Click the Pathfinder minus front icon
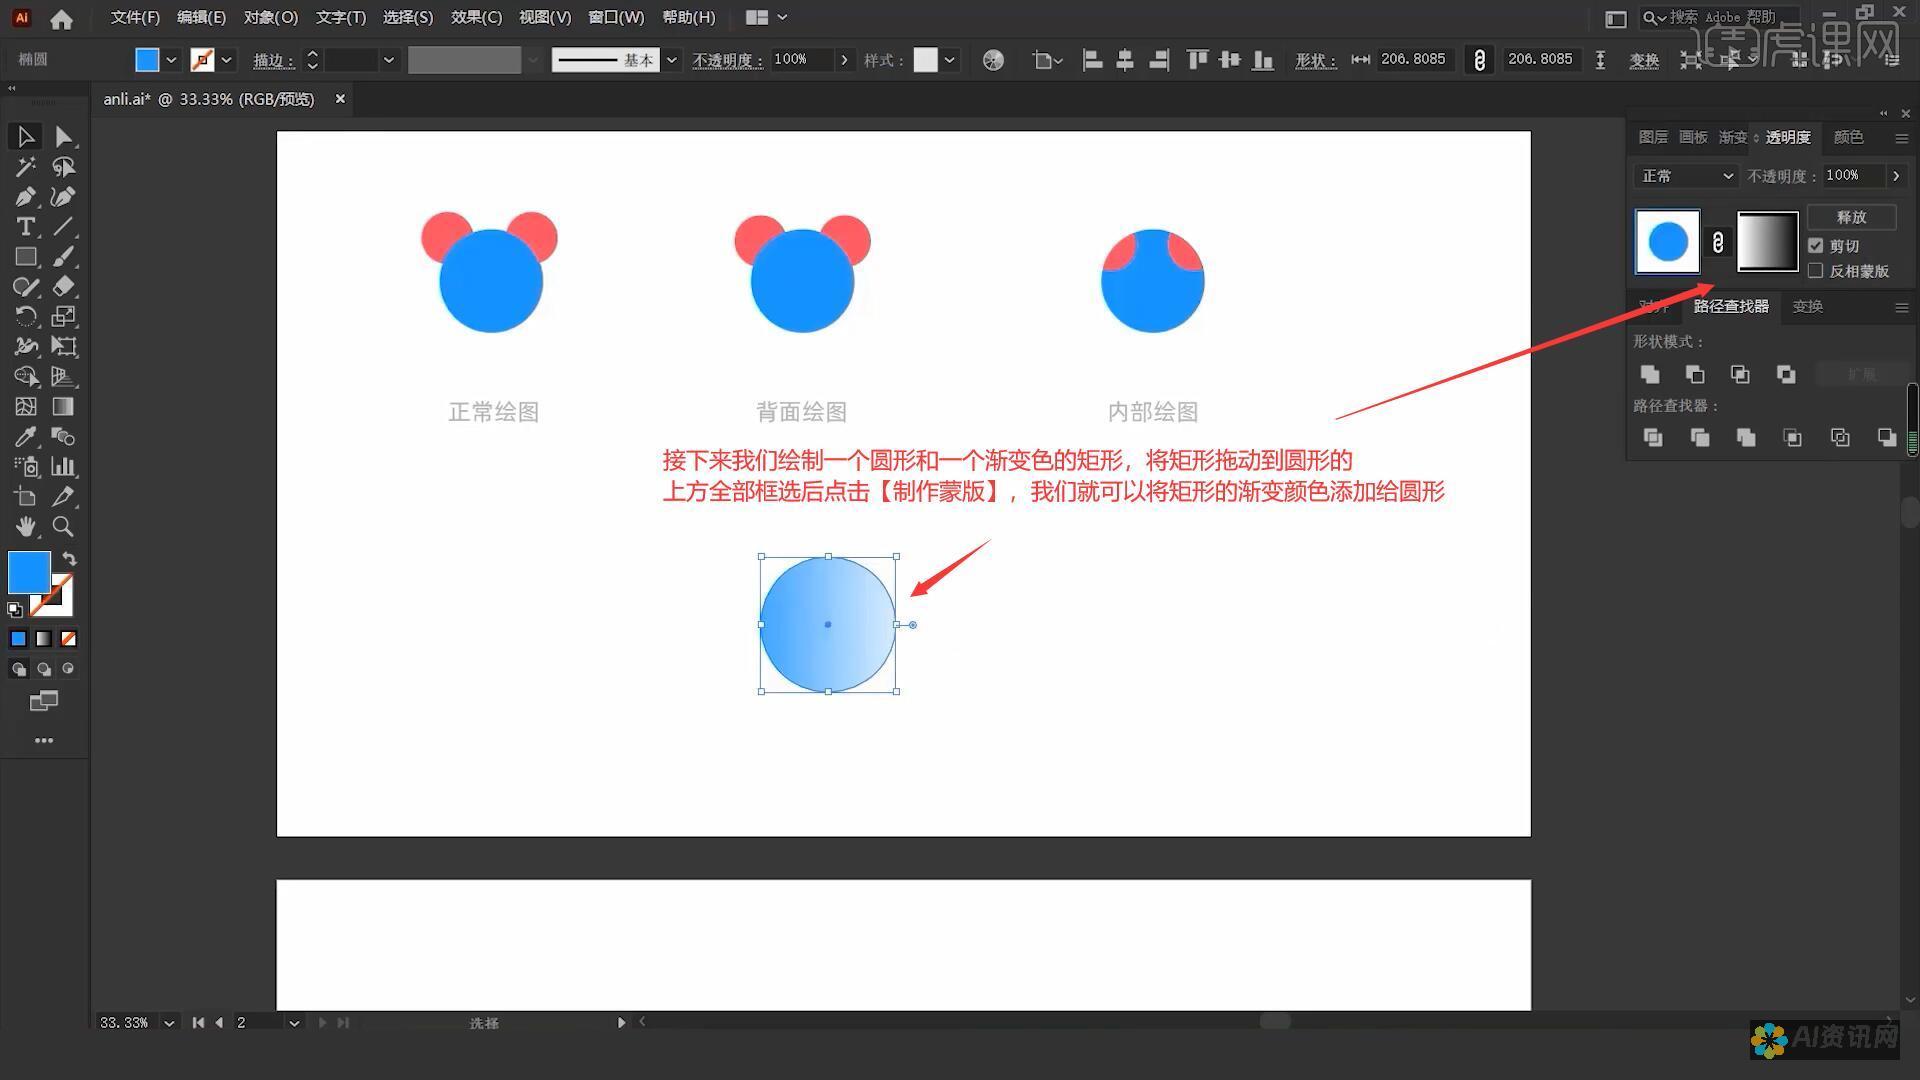This screenshot has width=1920, height=1080. 1695,373
